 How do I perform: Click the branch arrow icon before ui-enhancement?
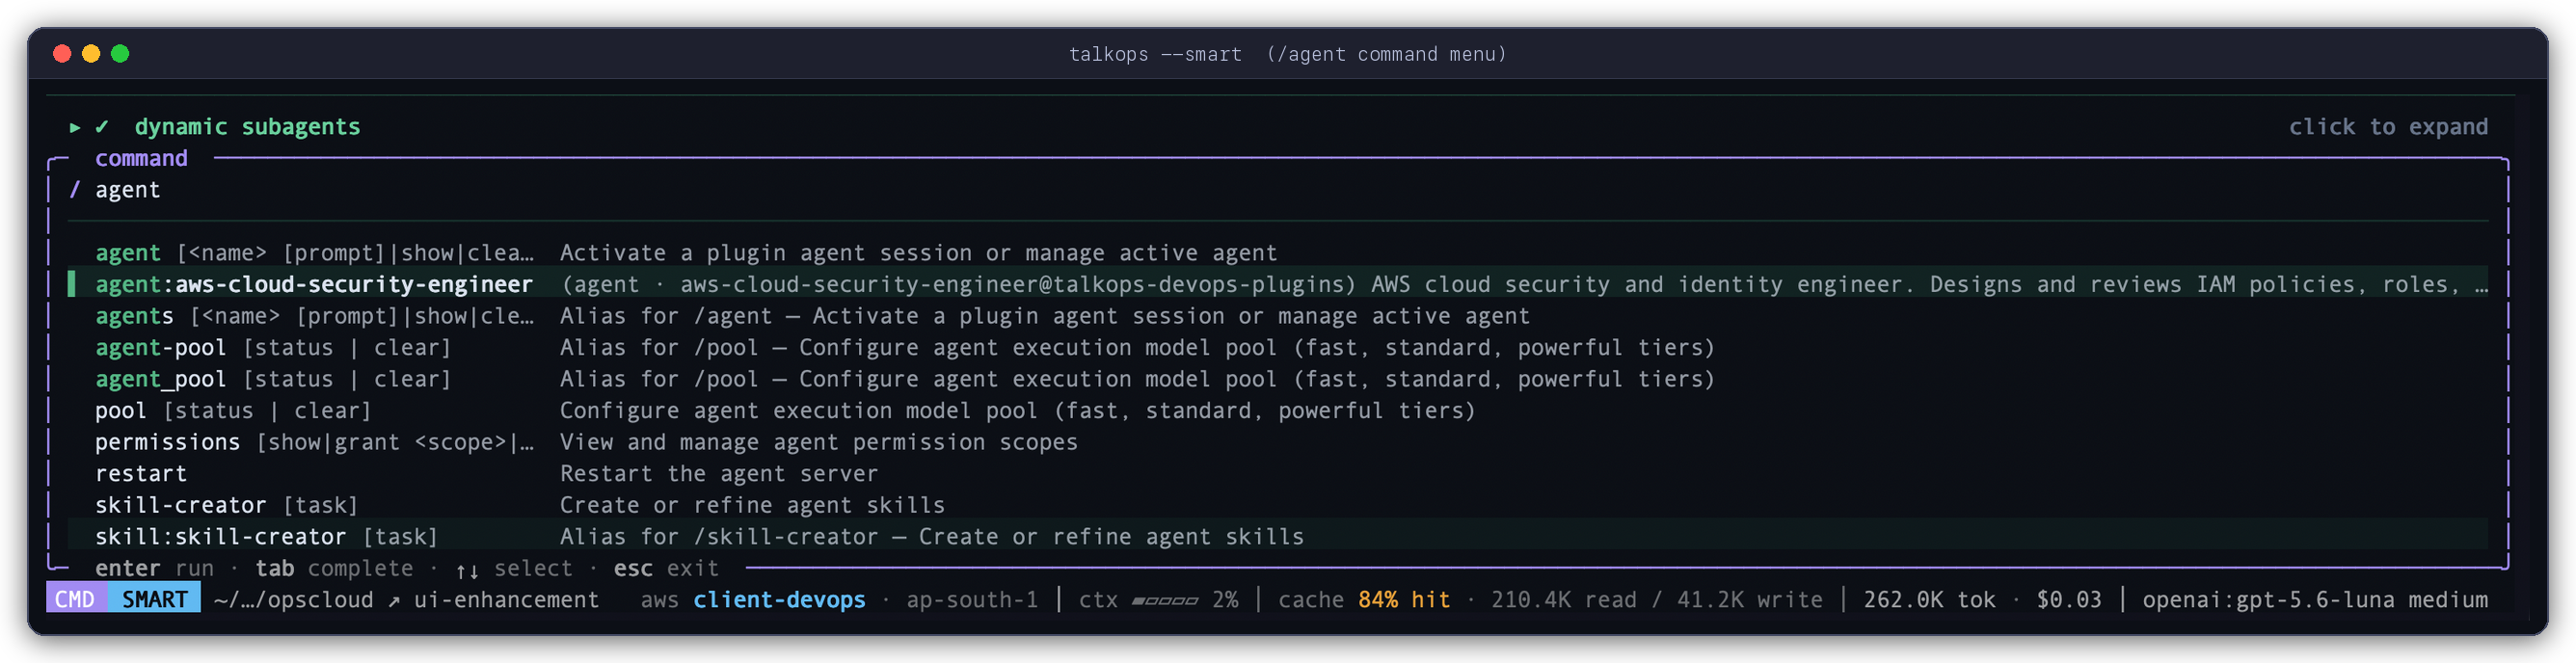(x=394, y=600)
